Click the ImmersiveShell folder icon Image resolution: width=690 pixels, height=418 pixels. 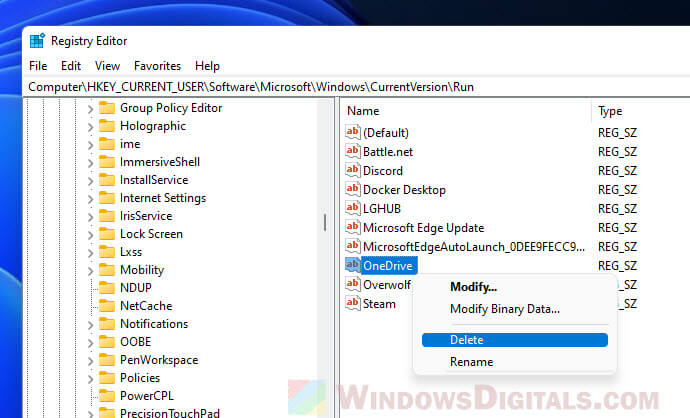(x=107, y=162)
